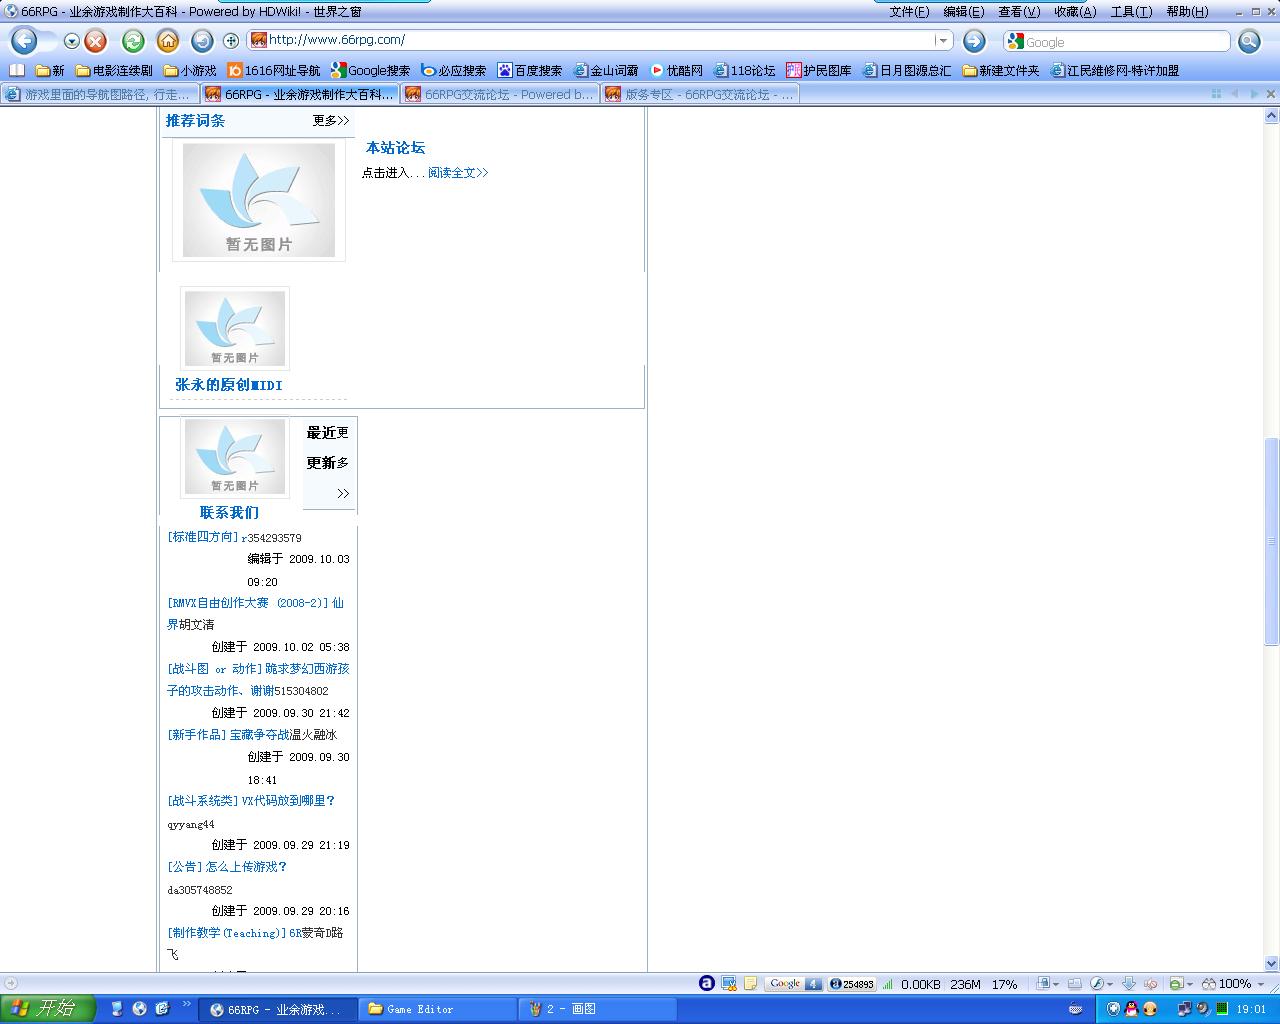1280x1024 pixels.
Task: Click the download arrow icon in status bar
Action: click(x=1129, y=984)
